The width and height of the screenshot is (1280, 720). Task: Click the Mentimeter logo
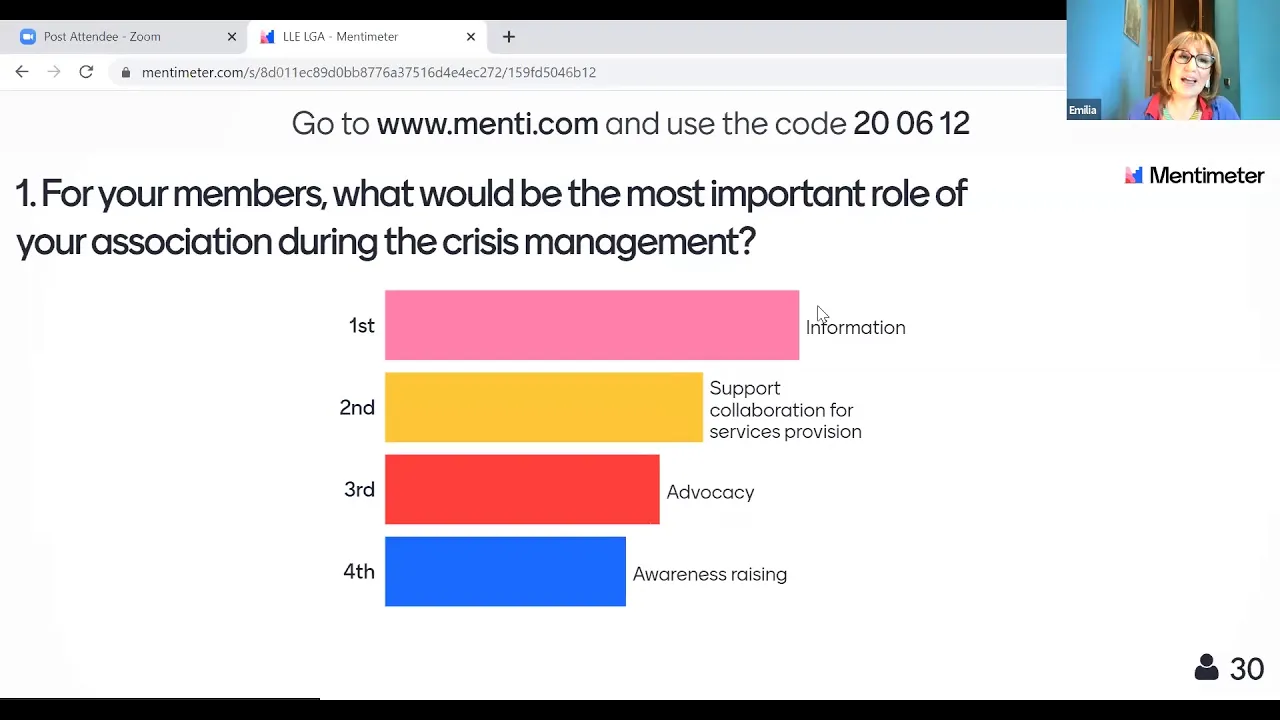click(x=1194, y=176)
